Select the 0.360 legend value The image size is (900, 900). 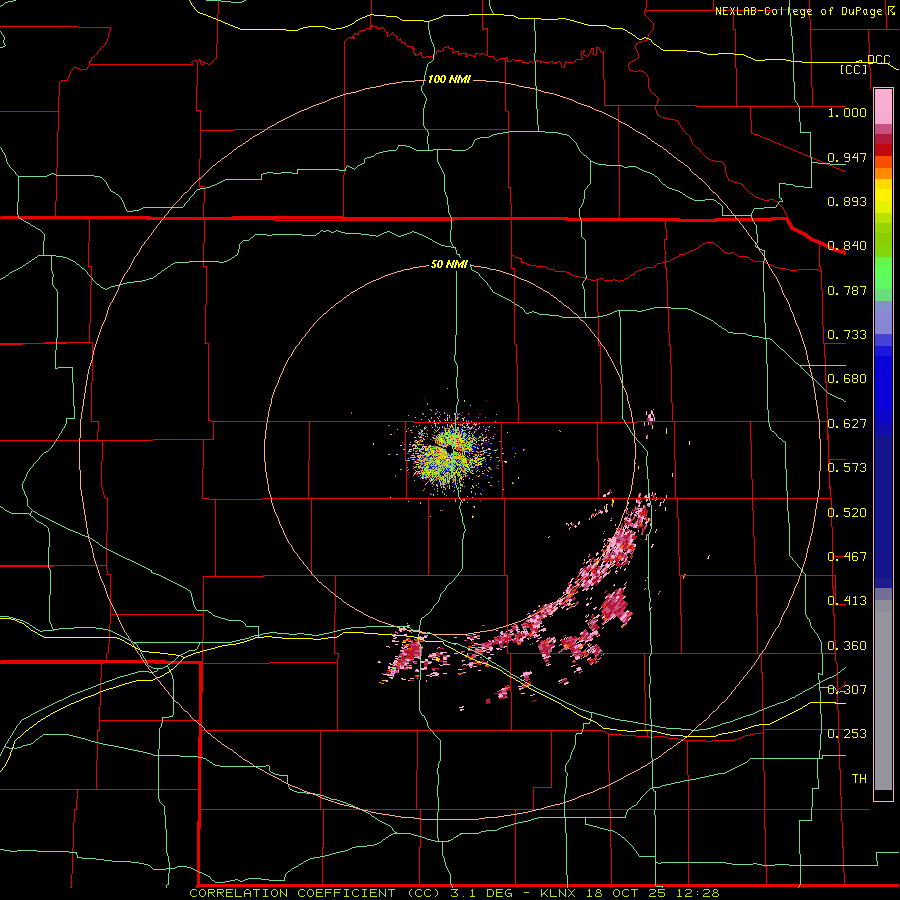coord(847,646)
